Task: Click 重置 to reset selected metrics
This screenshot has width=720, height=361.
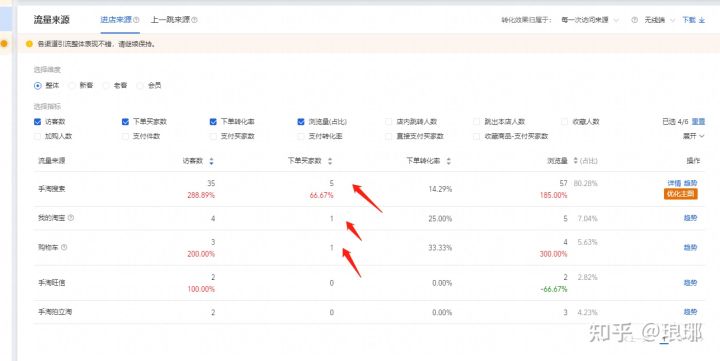Action: pos(698,122)
